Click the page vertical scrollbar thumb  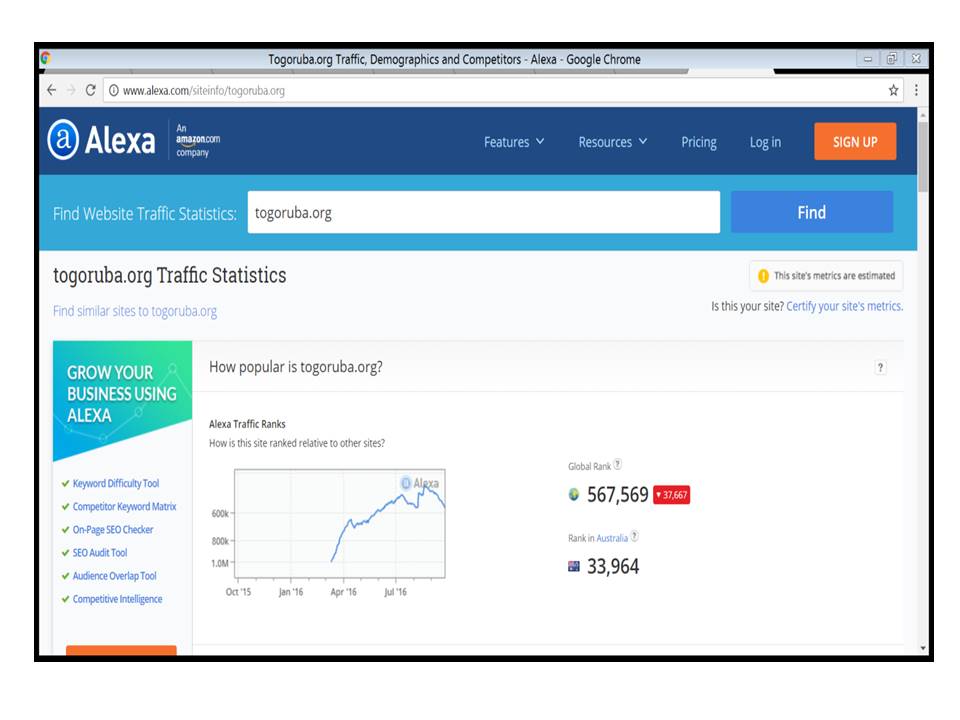[923, 156]
